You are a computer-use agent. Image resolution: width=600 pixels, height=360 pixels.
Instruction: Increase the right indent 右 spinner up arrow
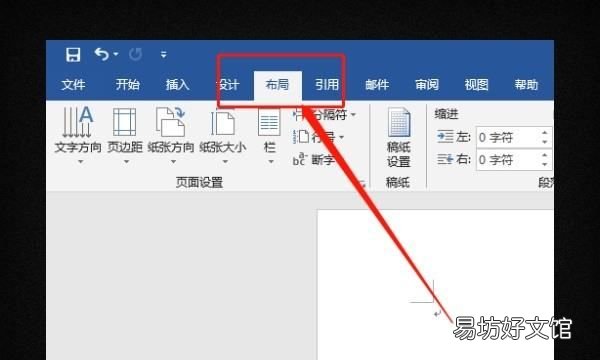coord(546,155)
